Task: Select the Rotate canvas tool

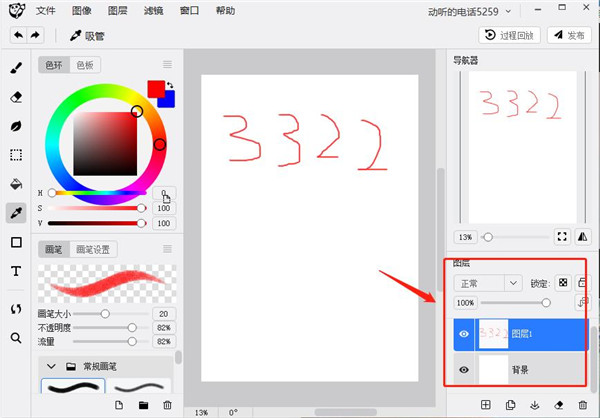Action: [x=16, y=309]
